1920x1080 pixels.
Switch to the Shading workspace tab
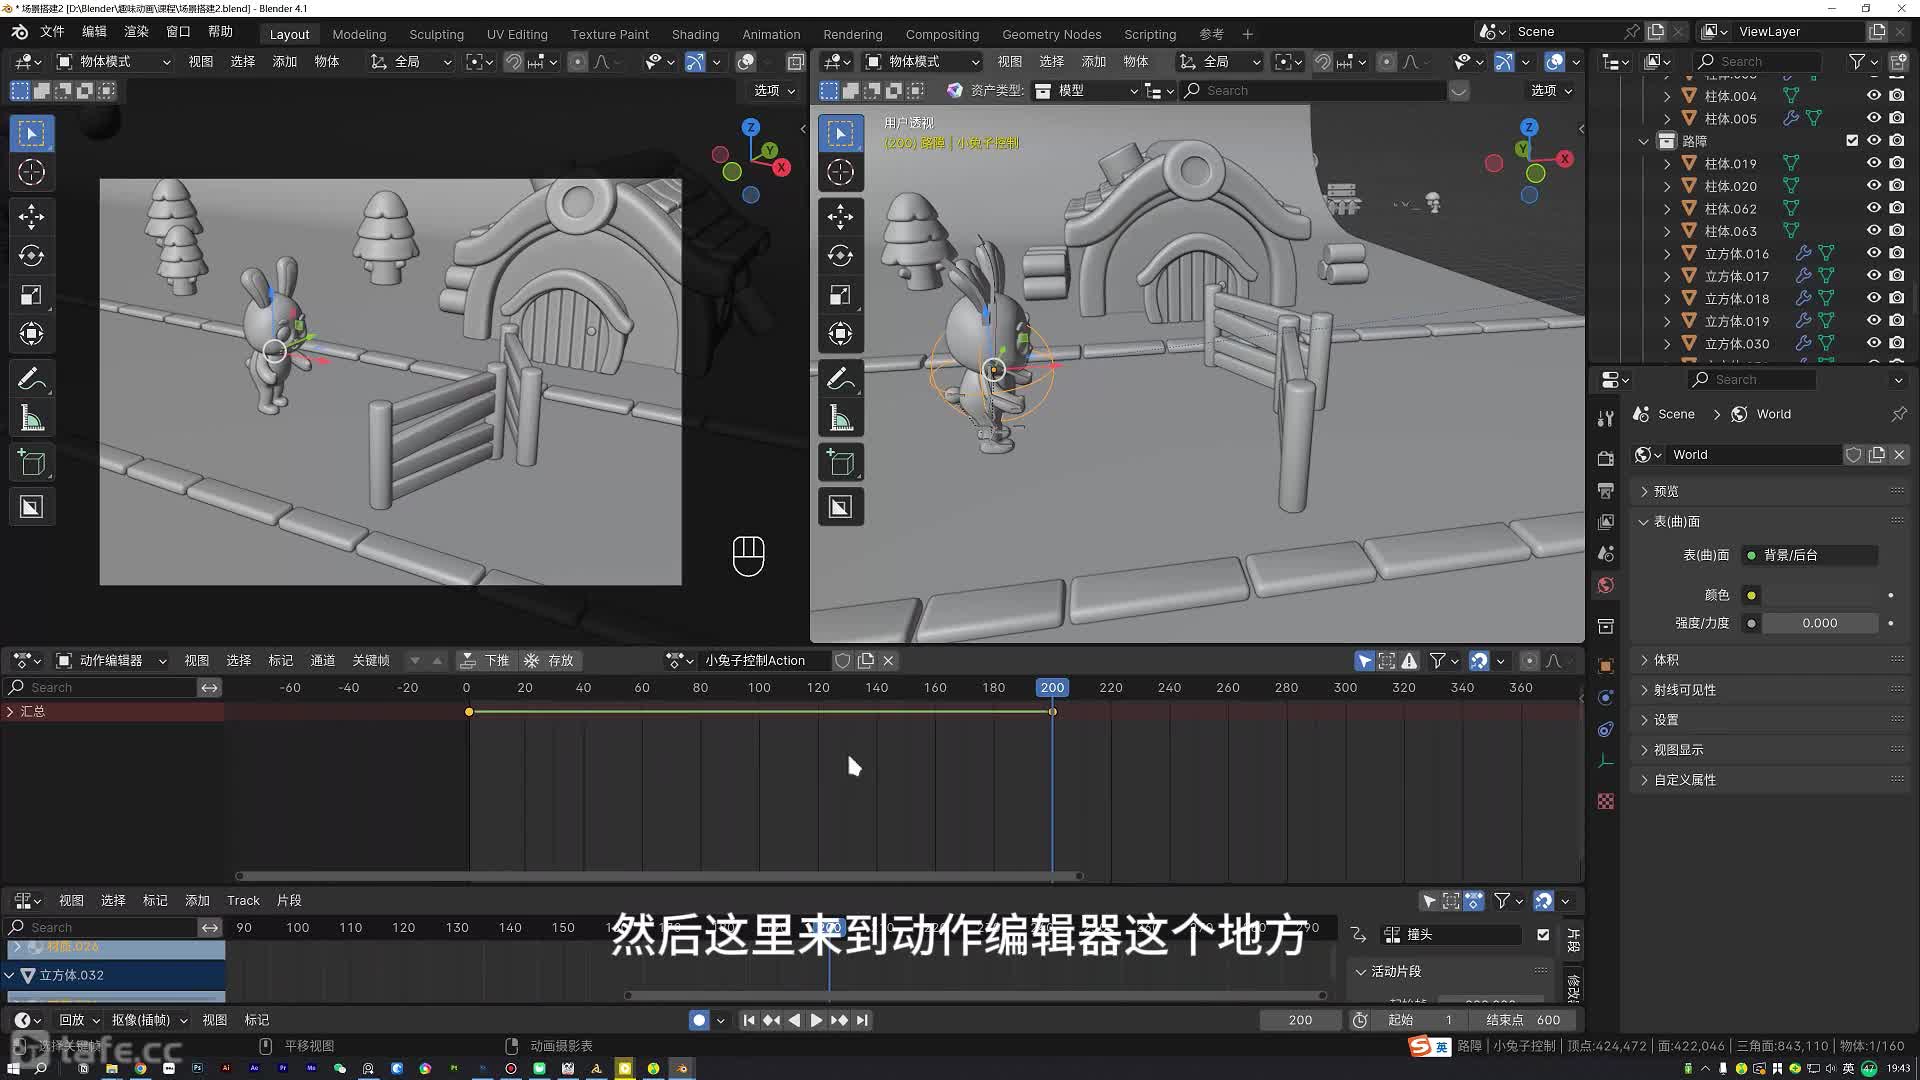point(695,34)
